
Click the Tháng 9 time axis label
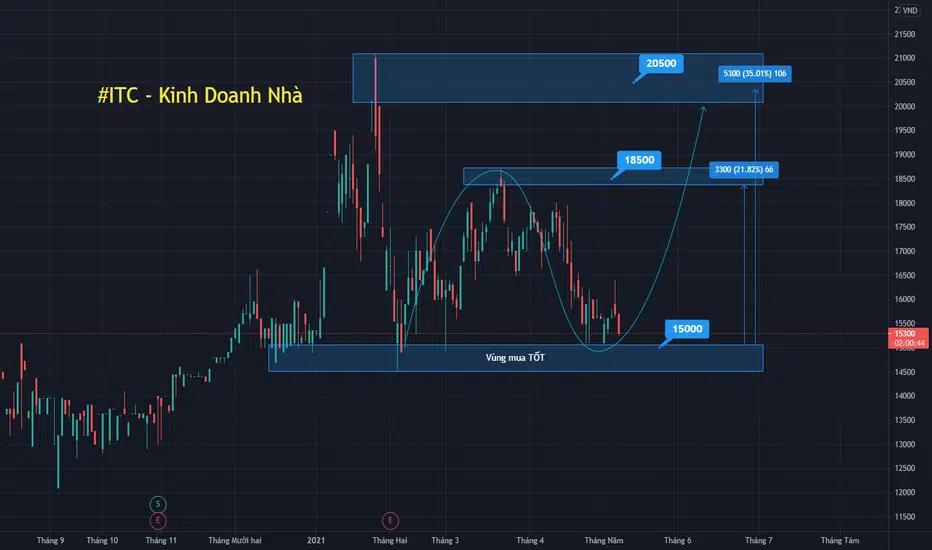(51, 540)
